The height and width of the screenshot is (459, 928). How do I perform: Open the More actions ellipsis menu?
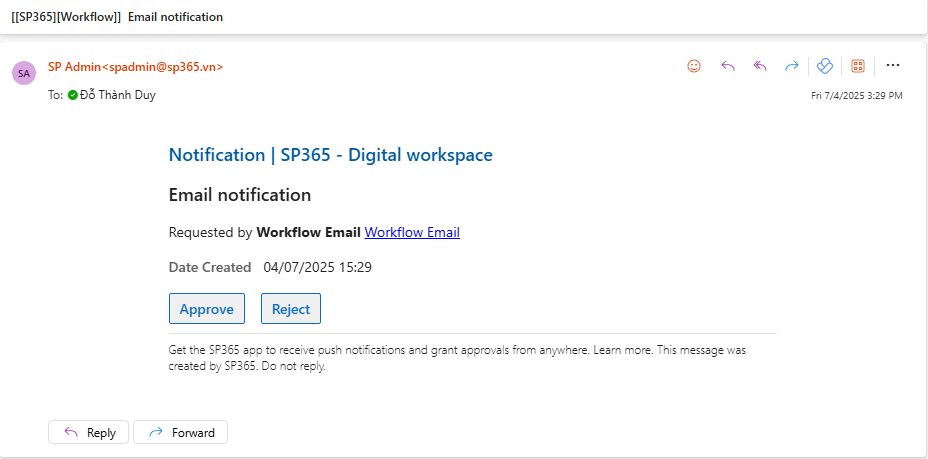point(893,66)
